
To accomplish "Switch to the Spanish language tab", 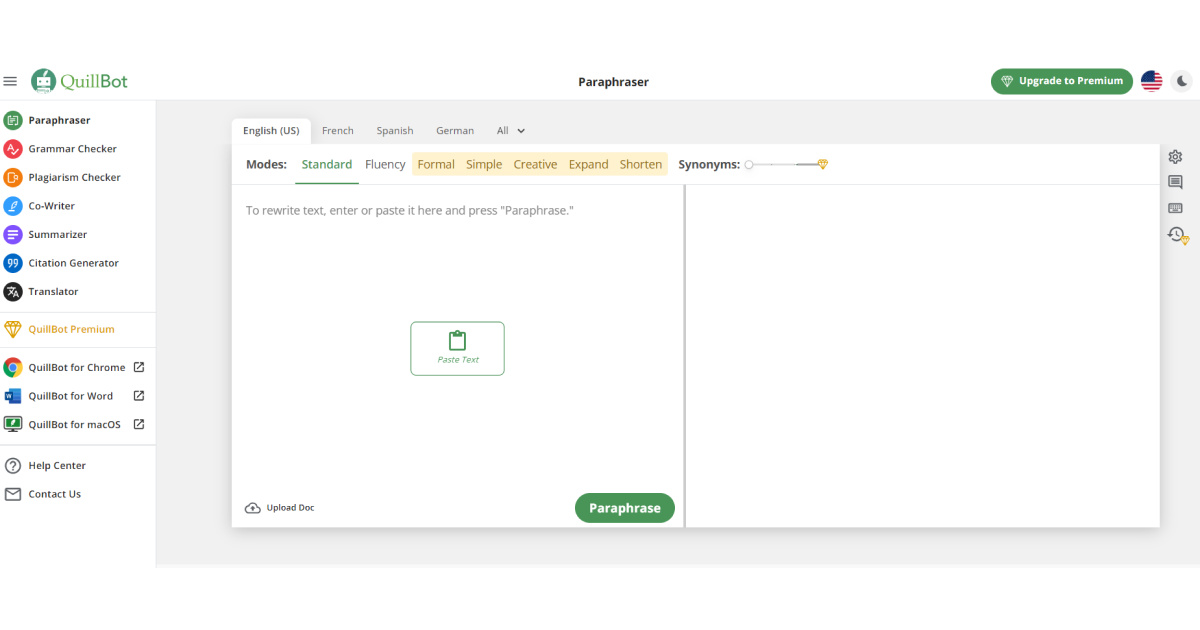I will point(395,131).
